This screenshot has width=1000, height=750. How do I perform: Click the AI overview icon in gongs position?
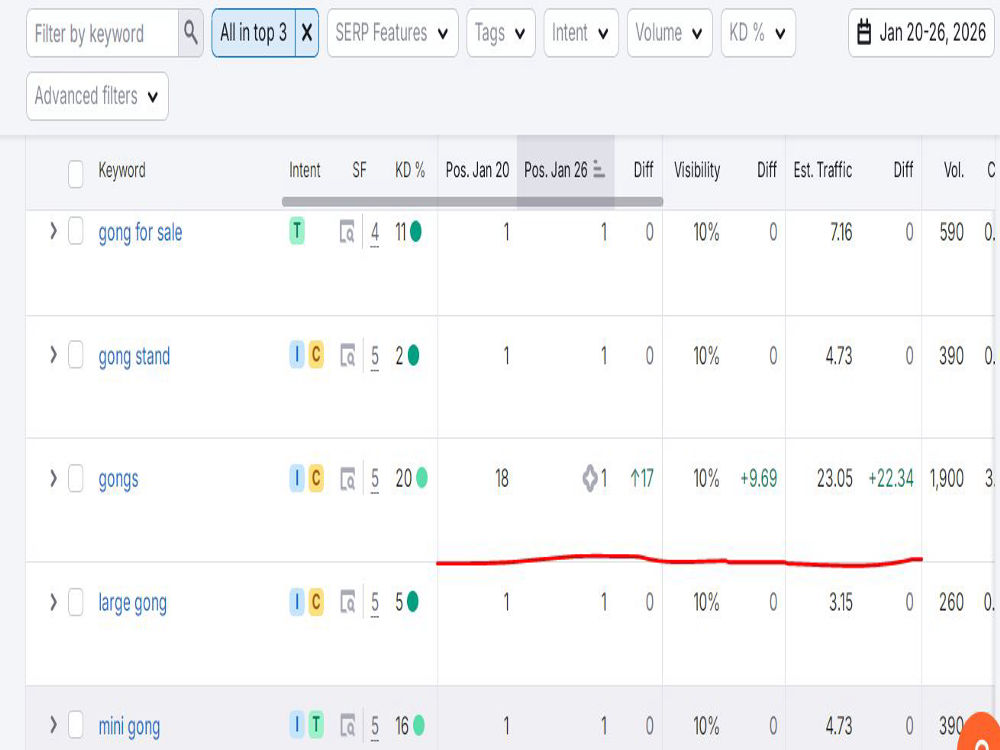coord(590,478)
